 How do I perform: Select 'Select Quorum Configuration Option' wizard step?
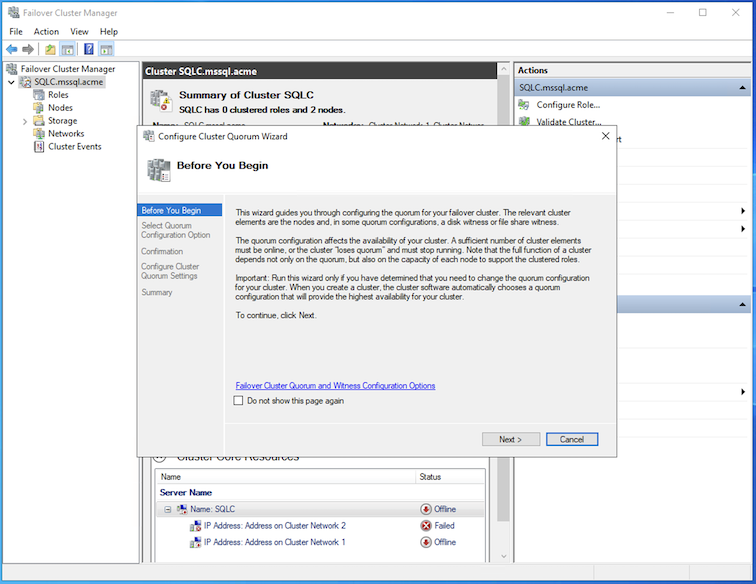(176, 231)
